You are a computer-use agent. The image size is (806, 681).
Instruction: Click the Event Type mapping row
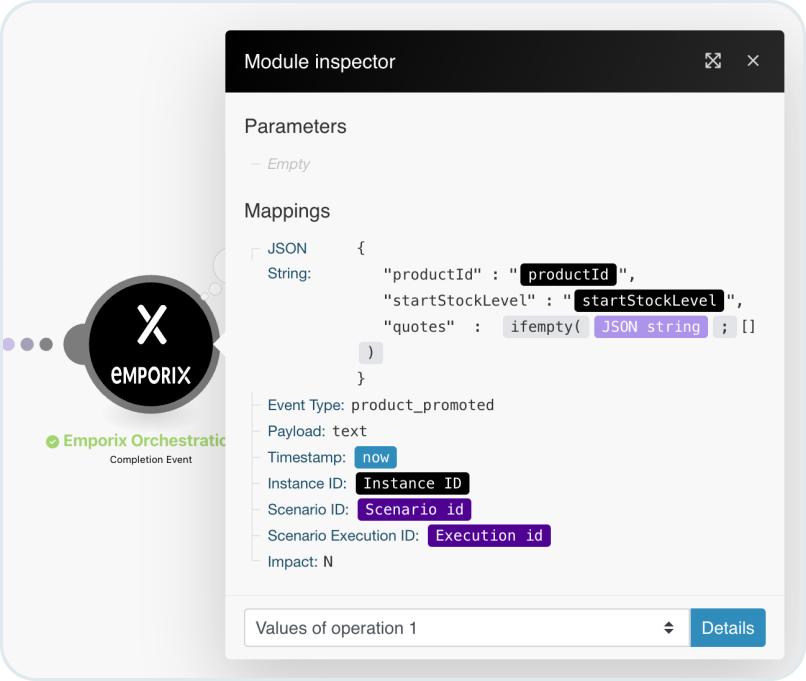coord(380,405)
